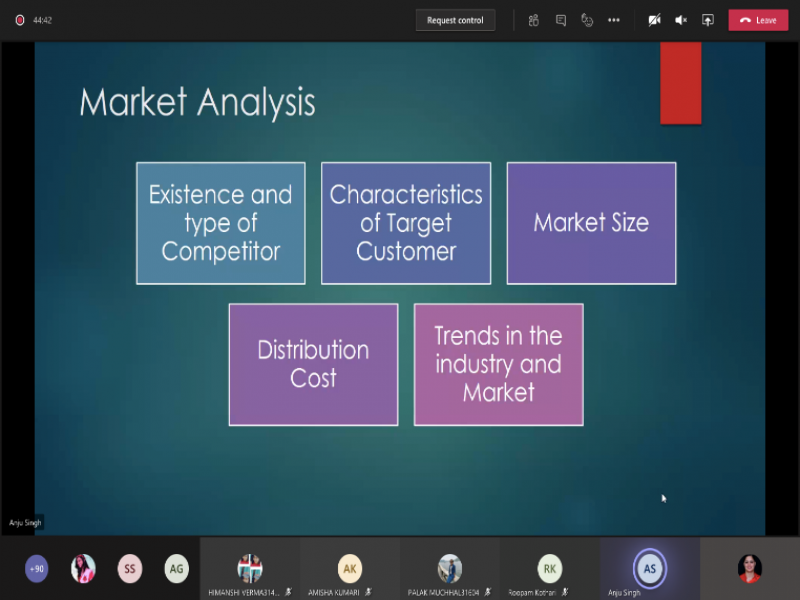Viewport: 800px width, 600px height.
Task: Click the AG participant avatar
Action: point(176,568)
